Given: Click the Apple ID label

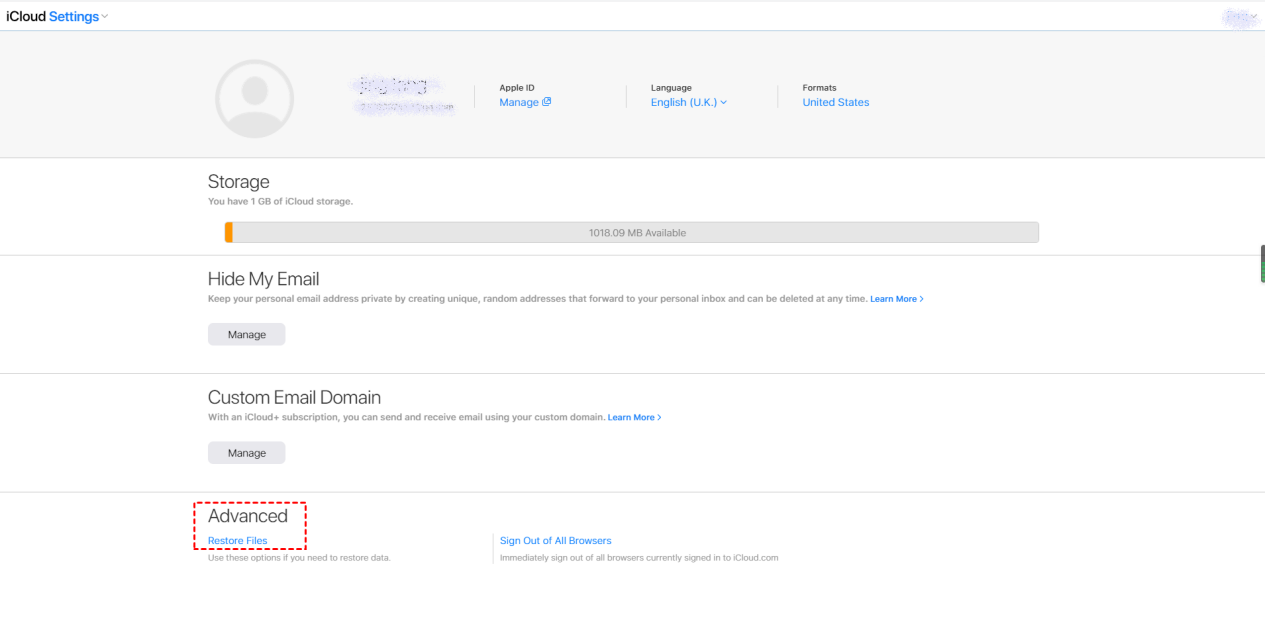Looking at the screenshot, I should (x=517, y=88).
